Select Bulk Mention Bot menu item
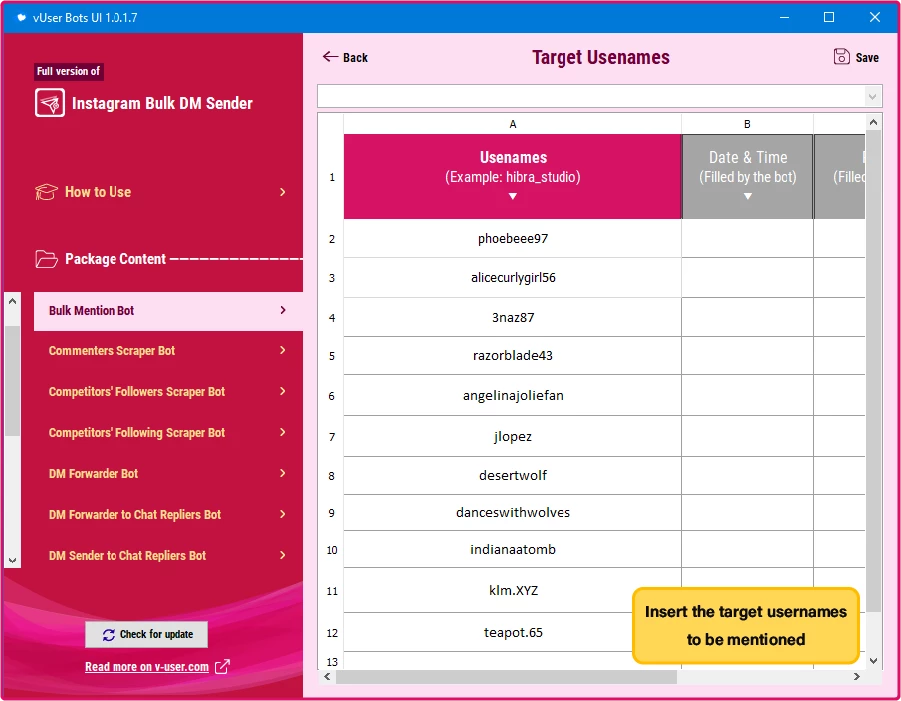 pyautogui.click(x=168, y=311)
